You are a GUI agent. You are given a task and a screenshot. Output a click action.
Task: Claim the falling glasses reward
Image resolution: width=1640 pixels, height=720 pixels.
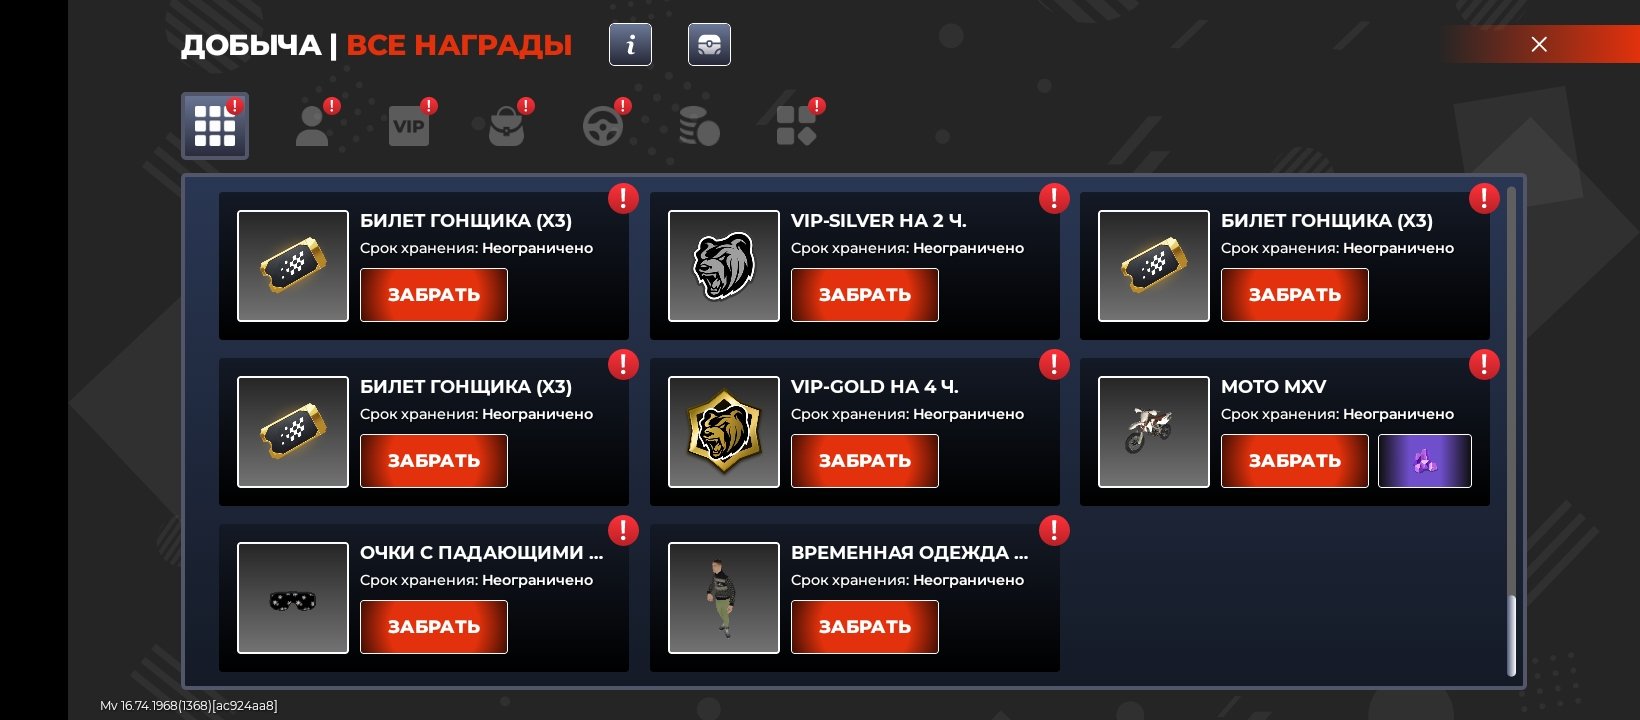[x=434, y=627]
